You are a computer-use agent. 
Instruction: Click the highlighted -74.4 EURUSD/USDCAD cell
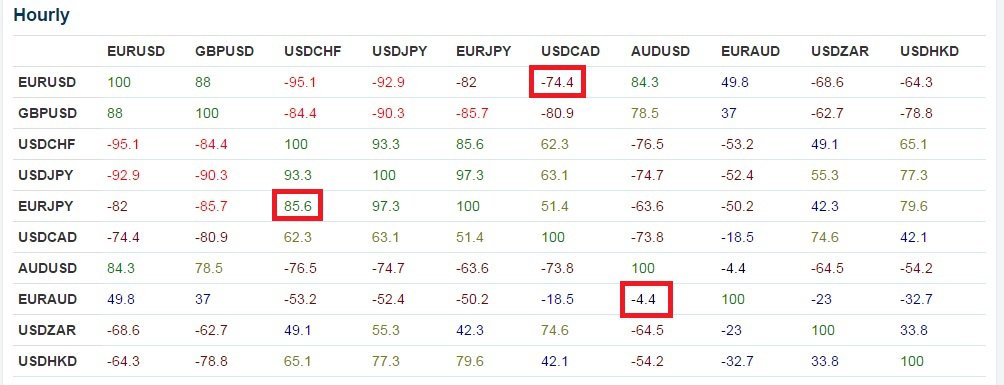[557, 83]
